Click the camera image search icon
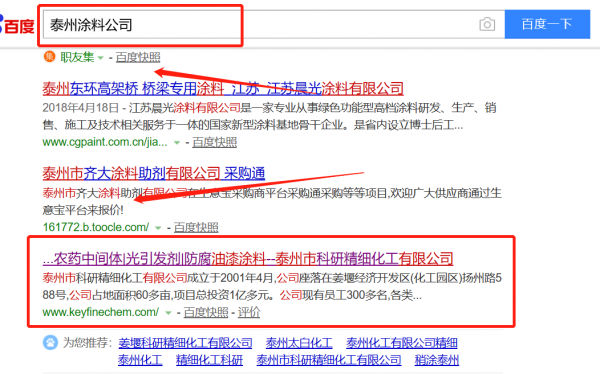The image size is (600, 374). point(487,24)
